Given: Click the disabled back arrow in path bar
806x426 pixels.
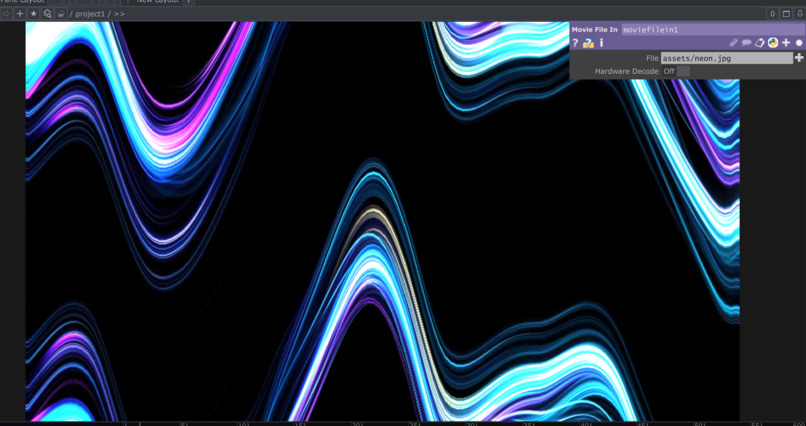Looking at the screenshot, I should click(6, 14).
